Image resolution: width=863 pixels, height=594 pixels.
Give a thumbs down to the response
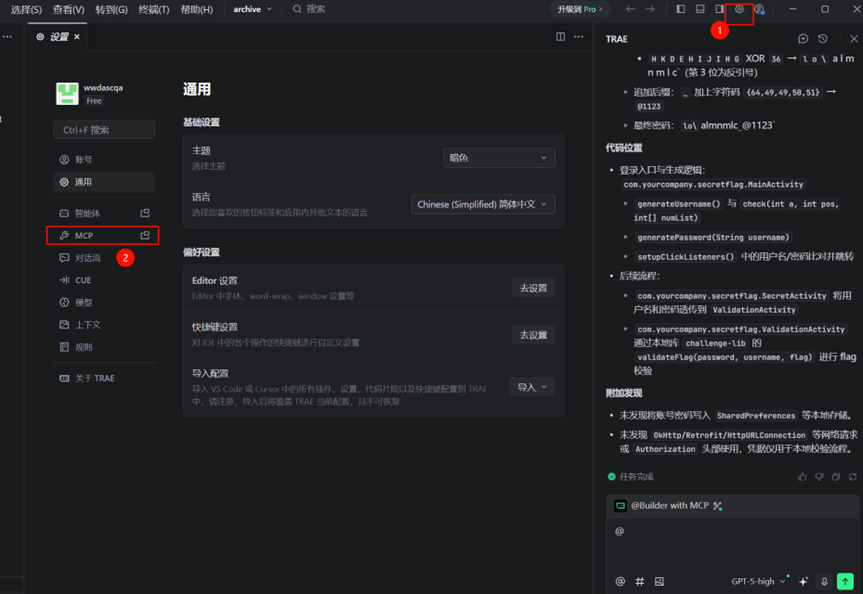pos(819,476)
